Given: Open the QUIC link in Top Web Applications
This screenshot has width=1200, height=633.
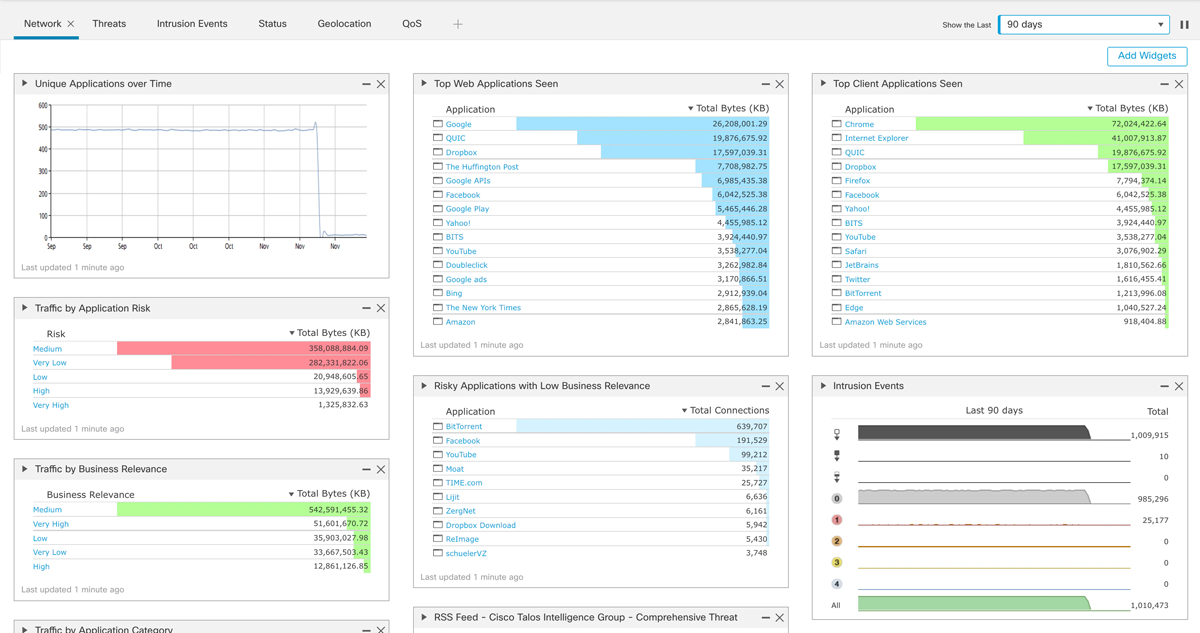Looking at the screenshot, I should click(455, 138).
